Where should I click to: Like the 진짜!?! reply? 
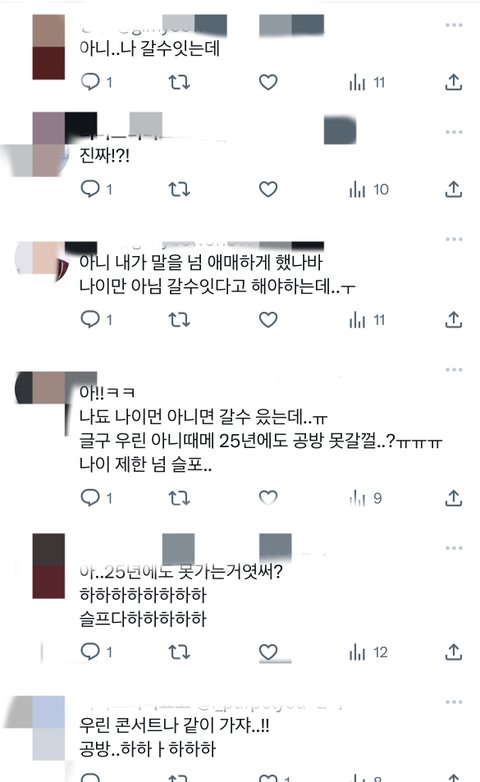[x=268, y=190]
